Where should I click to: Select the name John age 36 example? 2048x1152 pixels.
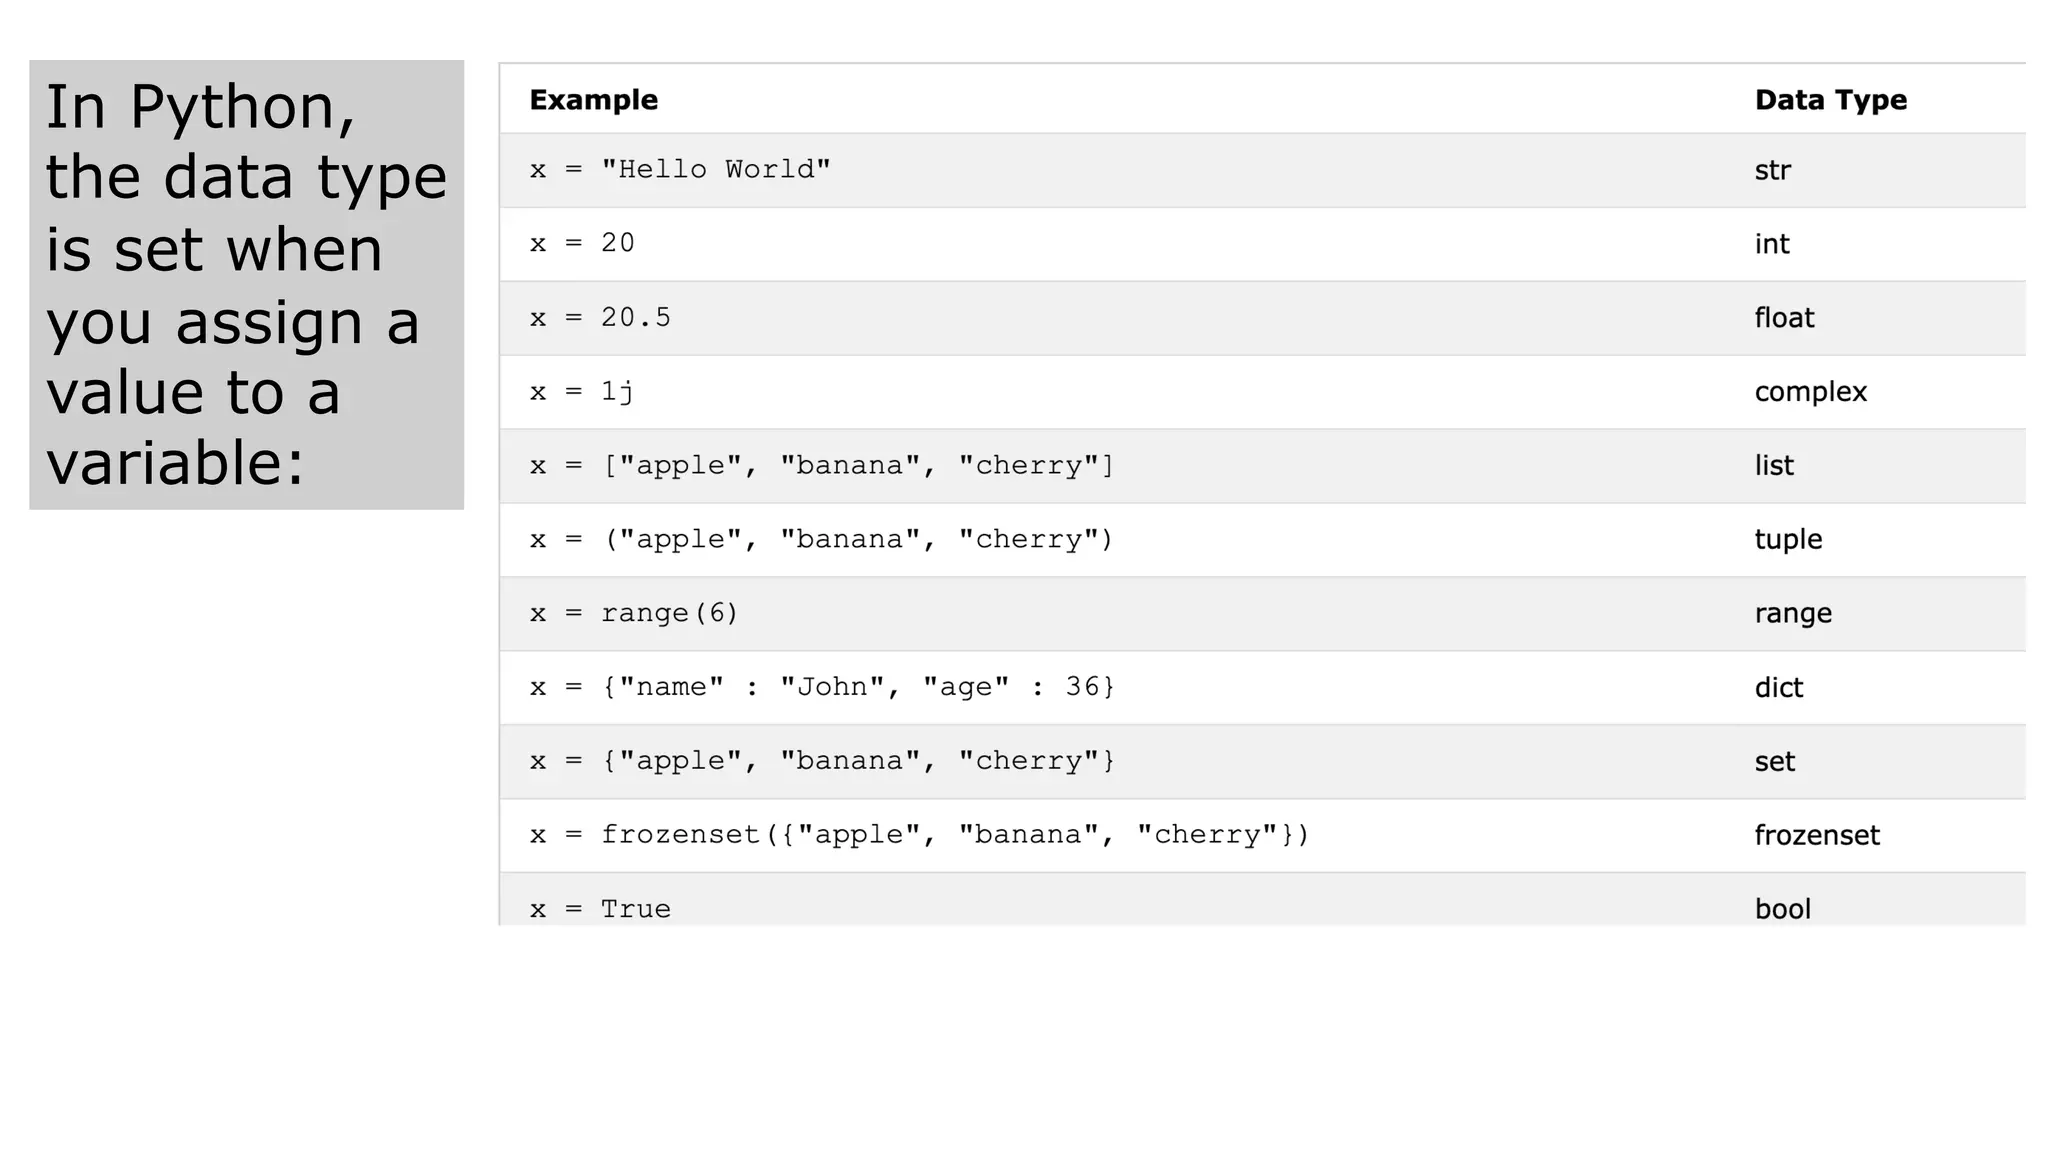[x=821, y=688]
